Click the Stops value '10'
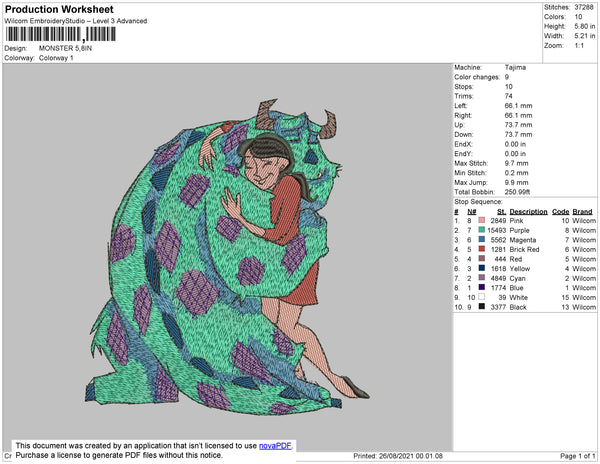 click(x=509, y=86)
